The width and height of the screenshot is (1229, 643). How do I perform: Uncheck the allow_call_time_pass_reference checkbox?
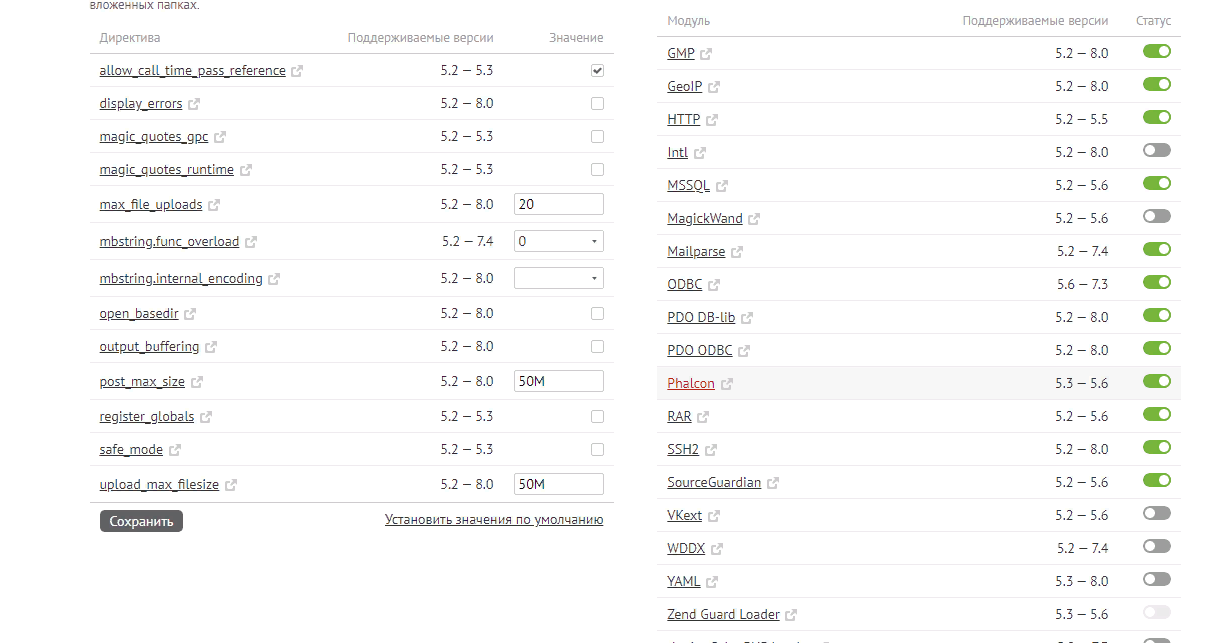click(x=597, y=70)
